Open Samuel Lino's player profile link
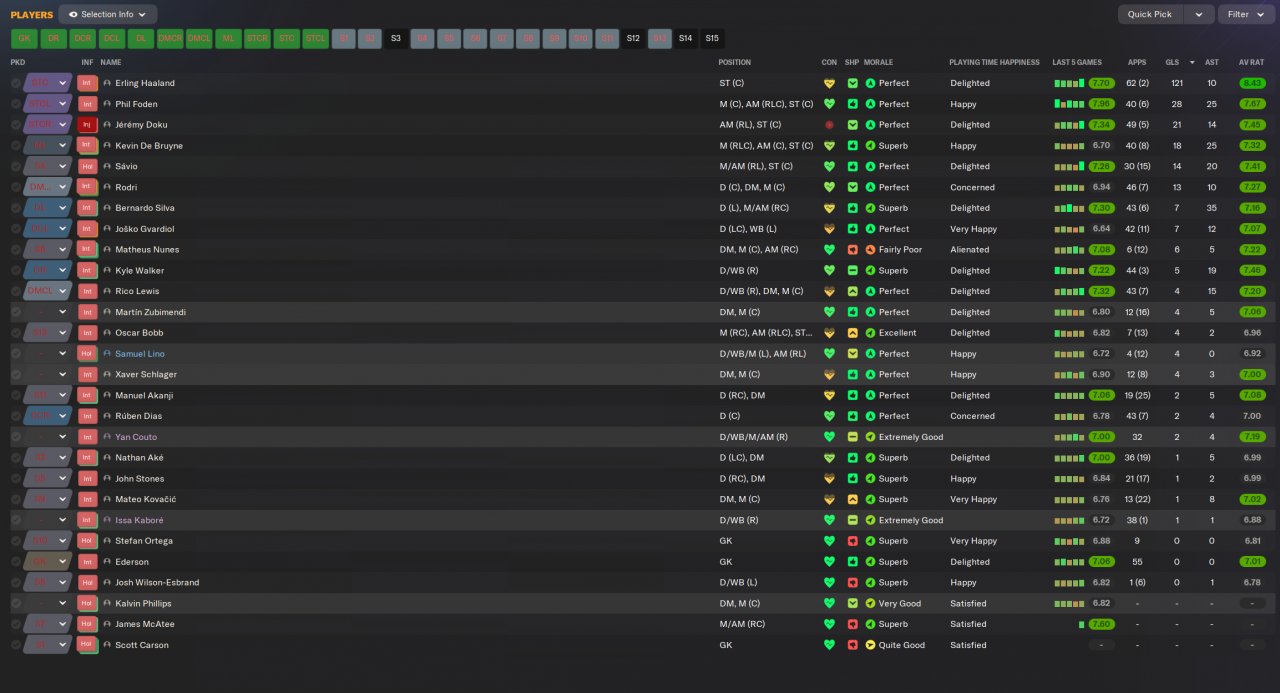The width and height of the screenshot is (1280, 693). coord(140,354)
